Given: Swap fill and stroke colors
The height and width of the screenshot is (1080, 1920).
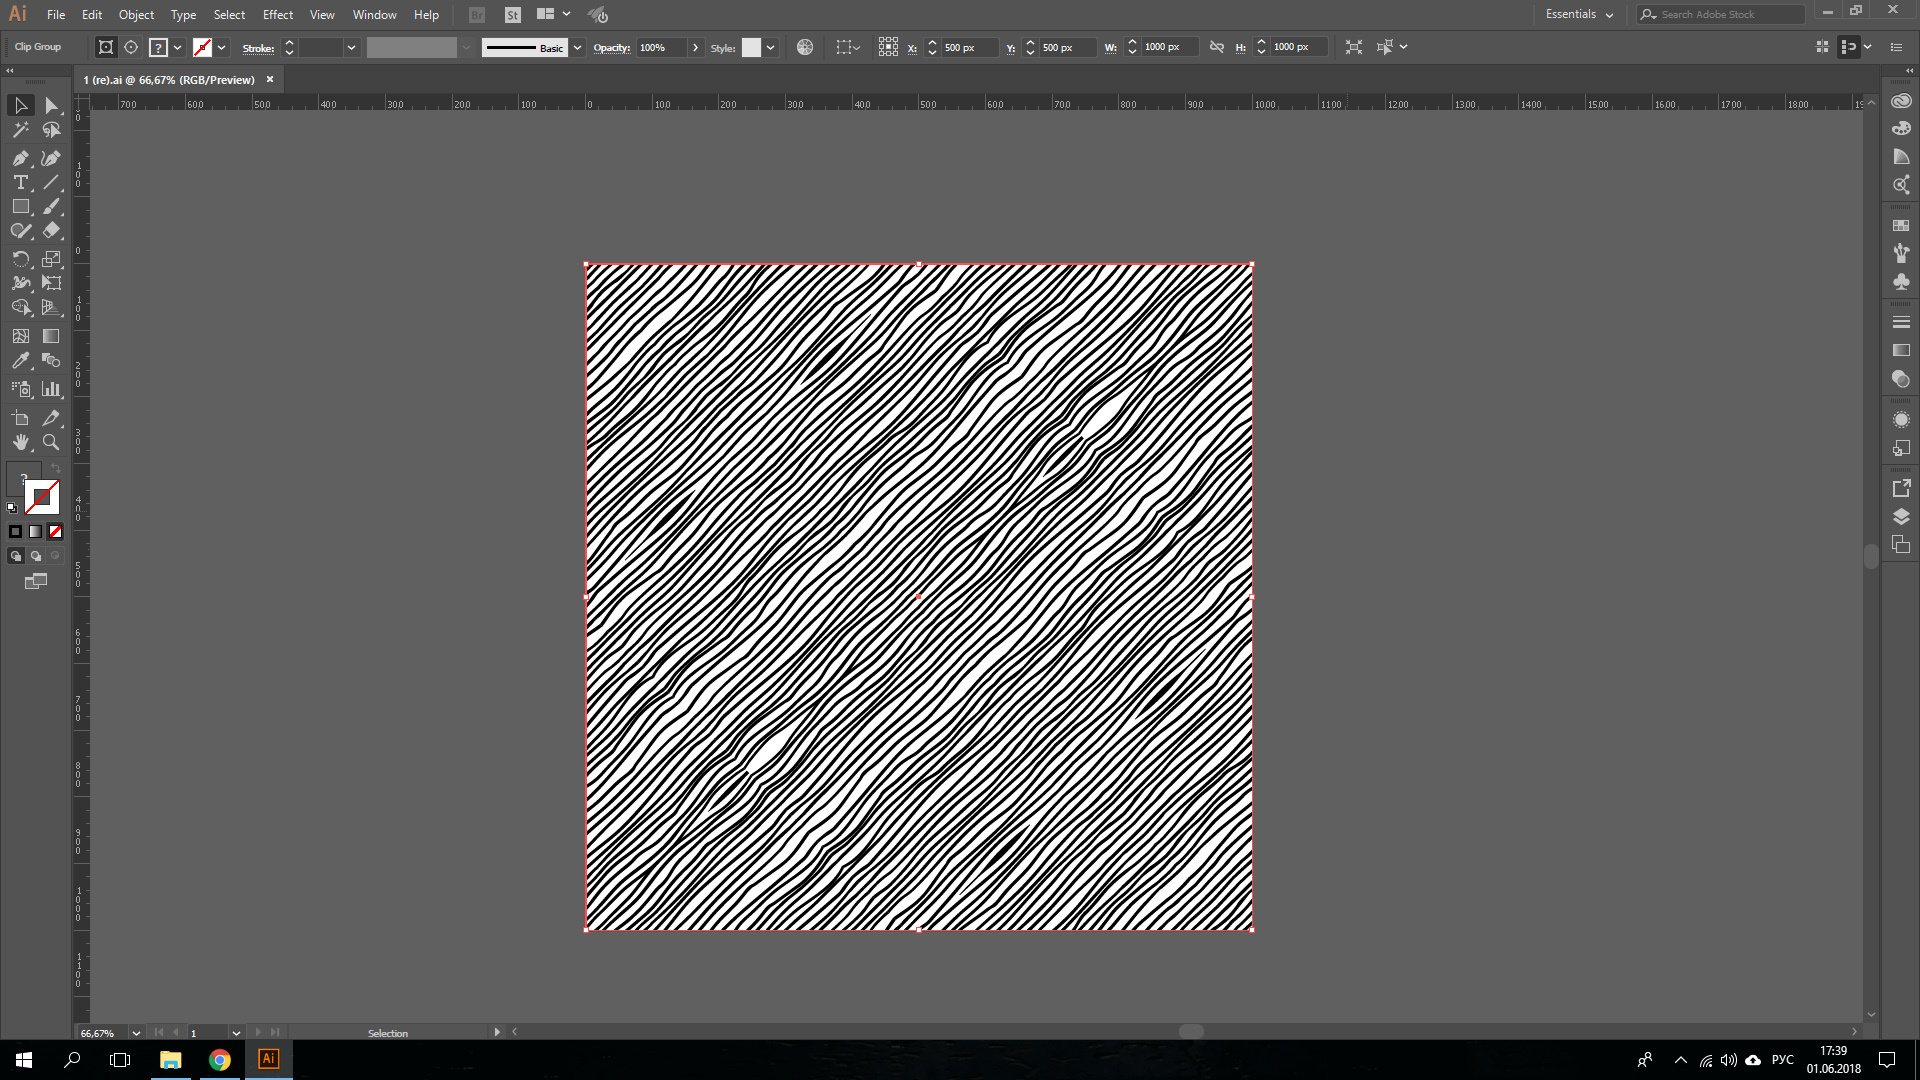Looking at the screenshot, I should coord(56,468).
